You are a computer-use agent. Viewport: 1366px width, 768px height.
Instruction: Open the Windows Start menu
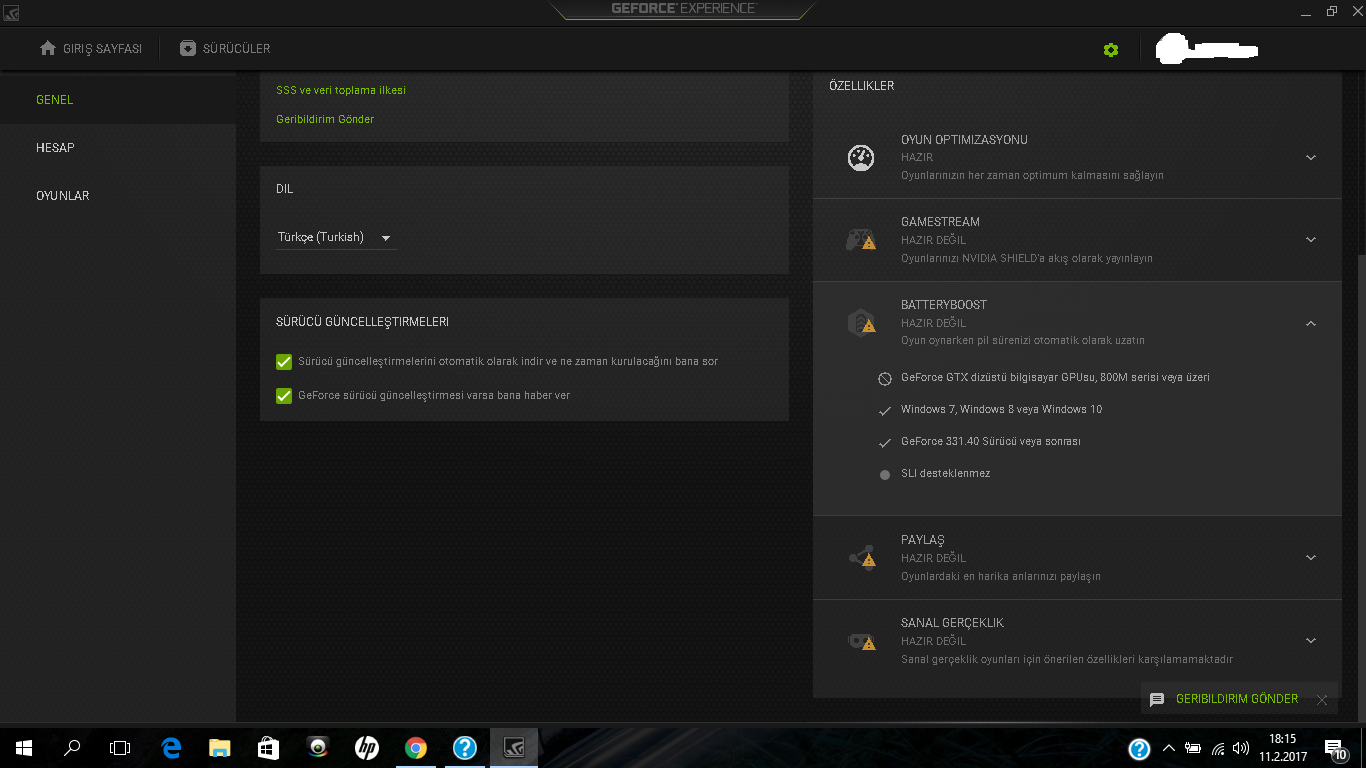click(24, 748)
